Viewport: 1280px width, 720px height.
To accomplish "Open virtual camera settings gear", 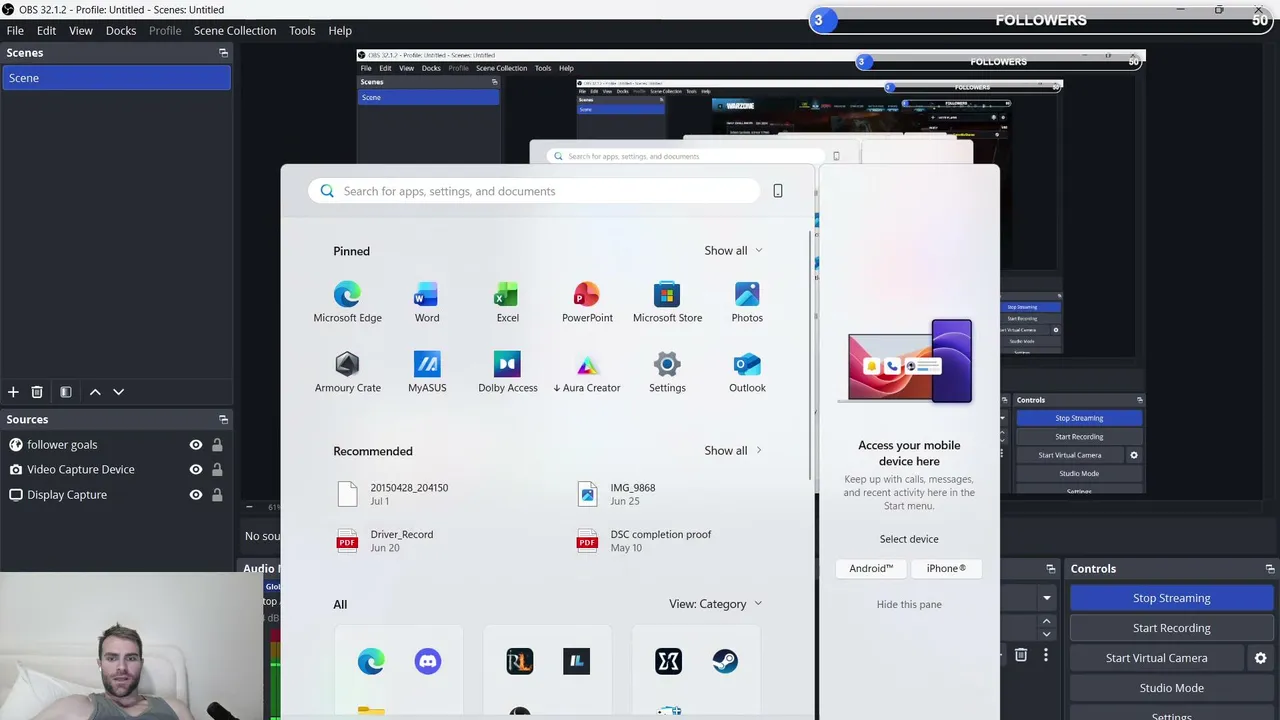I will tap(1260, 658).
